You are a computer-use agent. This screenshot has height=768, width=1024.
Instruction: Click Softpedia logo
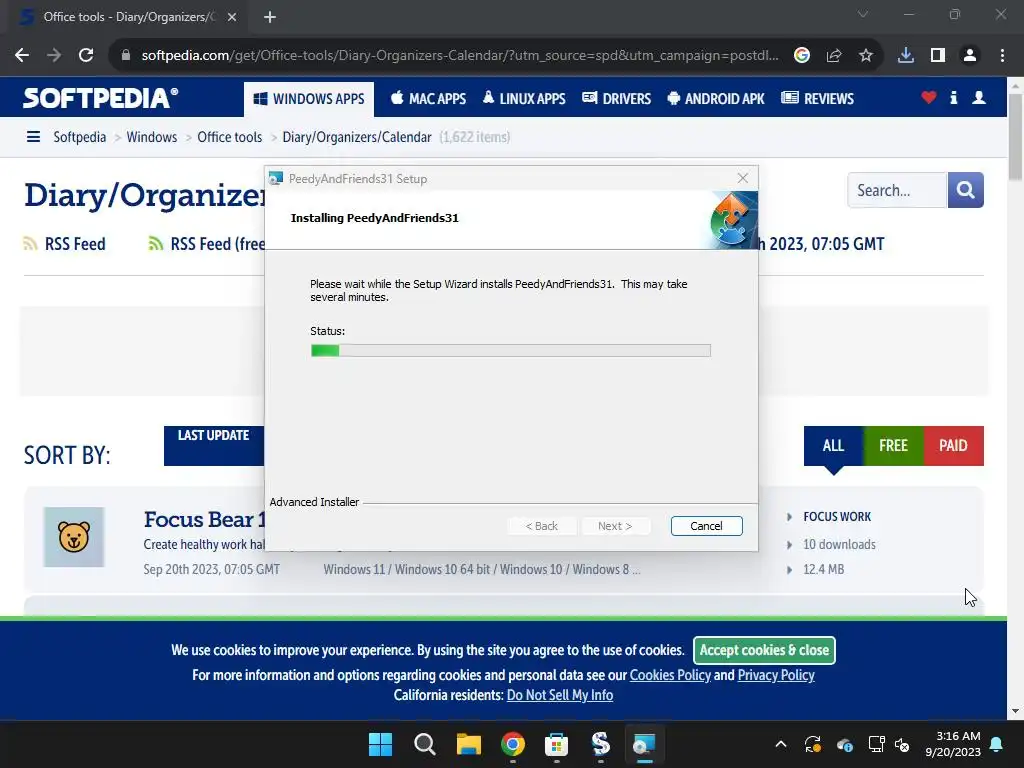tap(101, 98)
